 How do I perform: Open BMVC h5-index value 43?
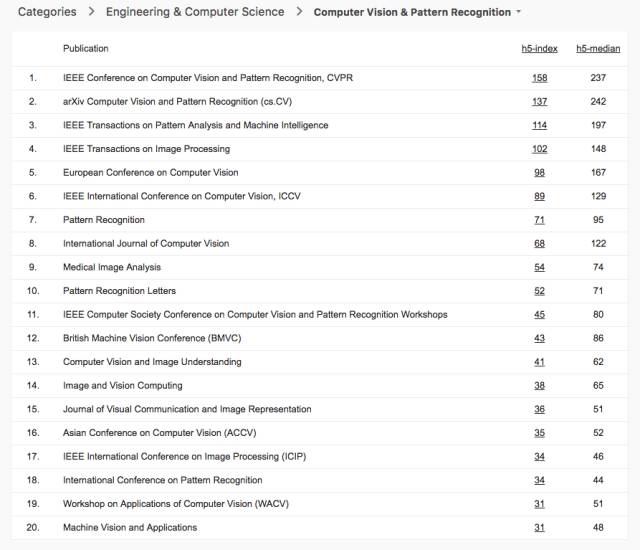tap(539, 338)
